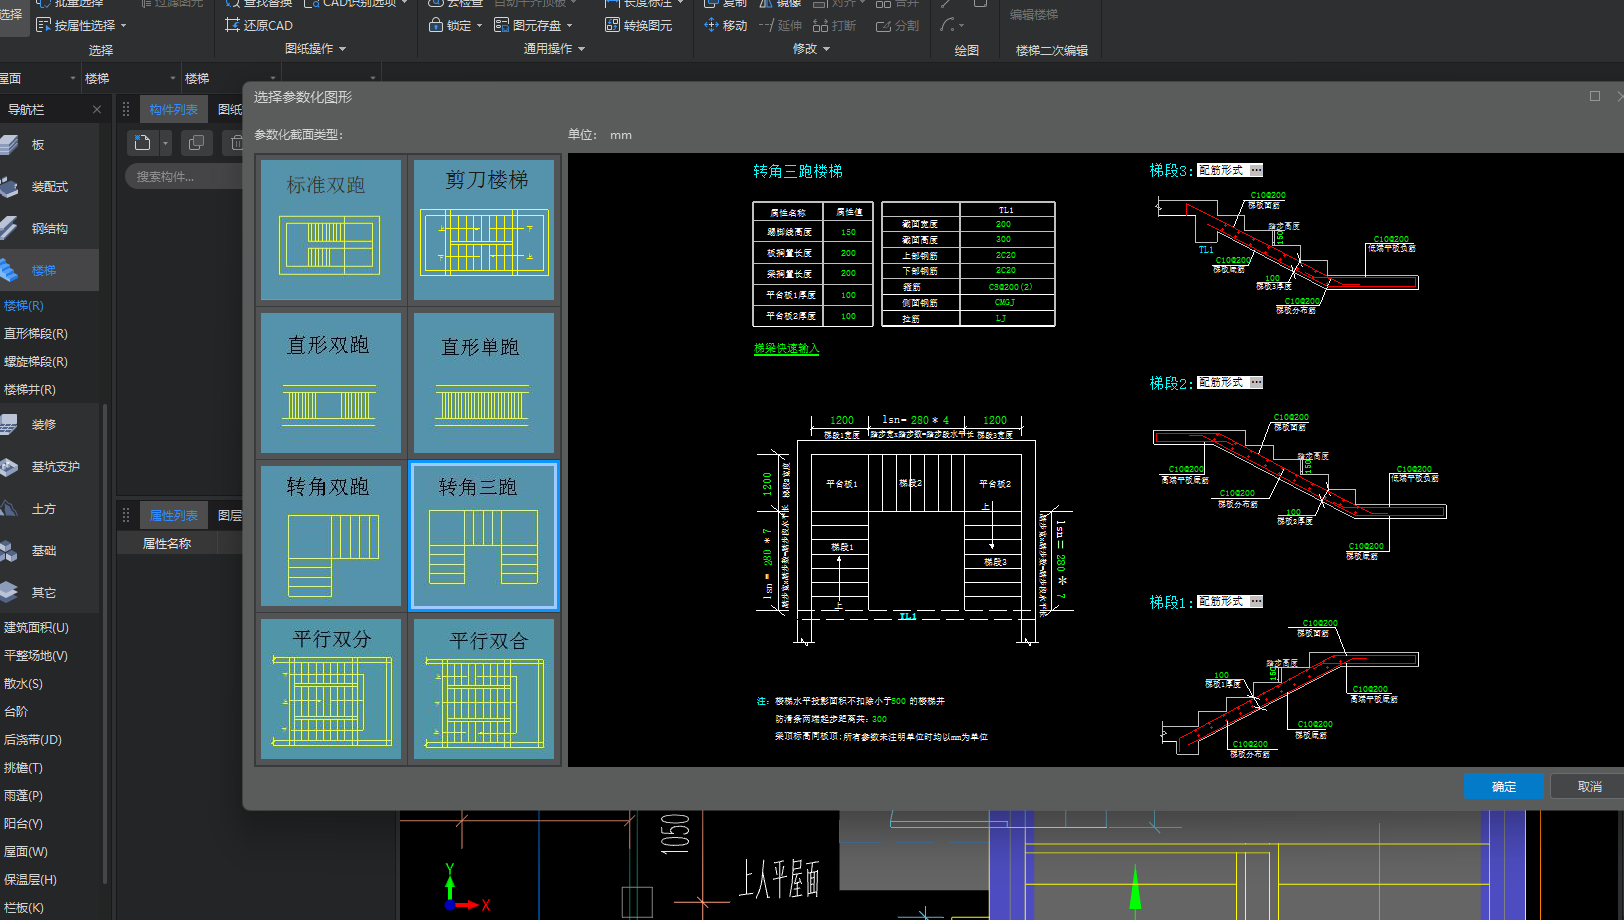This screenshot has height=920, width=1624.
Task: Focus the 搜索构件 search field
Action: coord(183,177)
